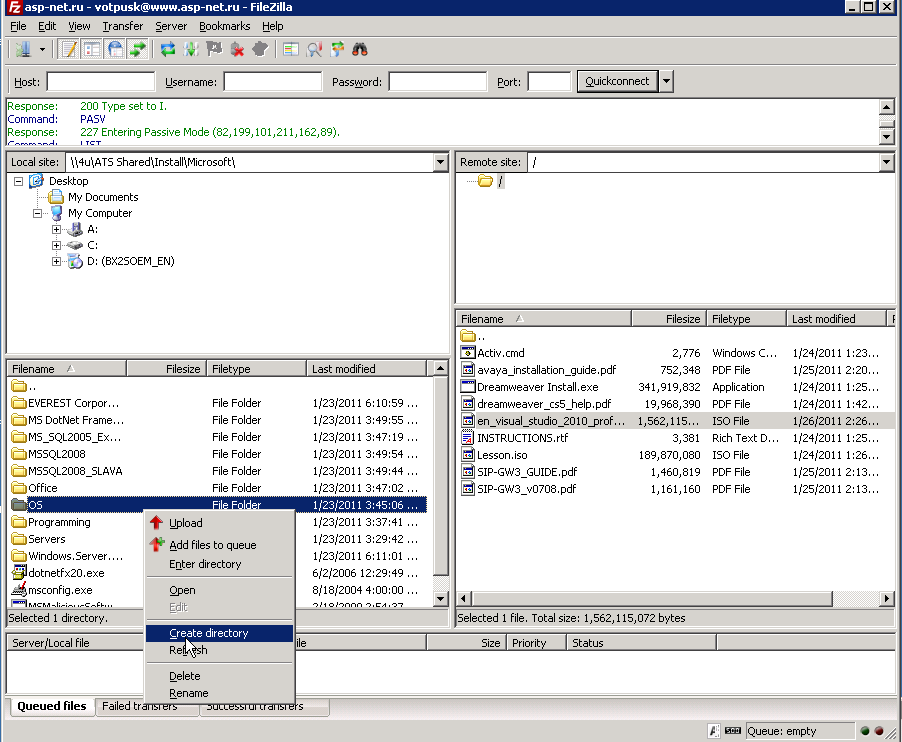
Task: Toggle message log display
Action: 69,49
